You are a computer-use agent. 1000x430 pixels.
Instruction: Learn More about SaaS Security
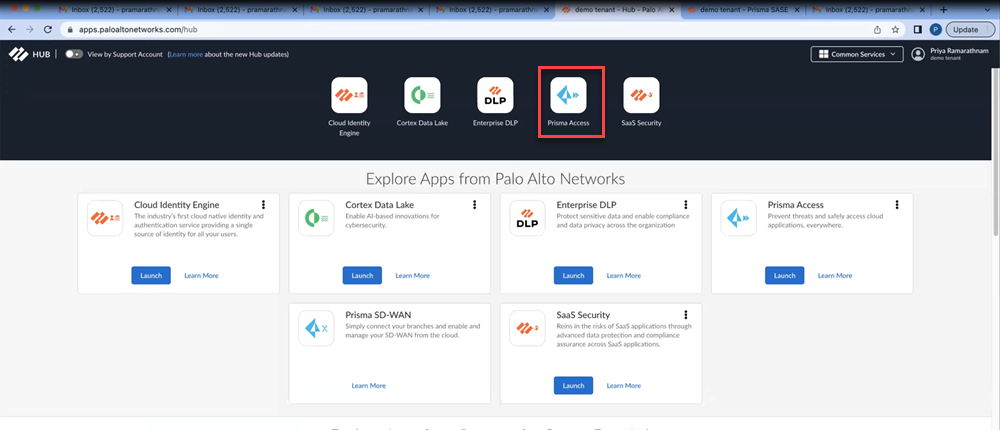click(624, 385)
